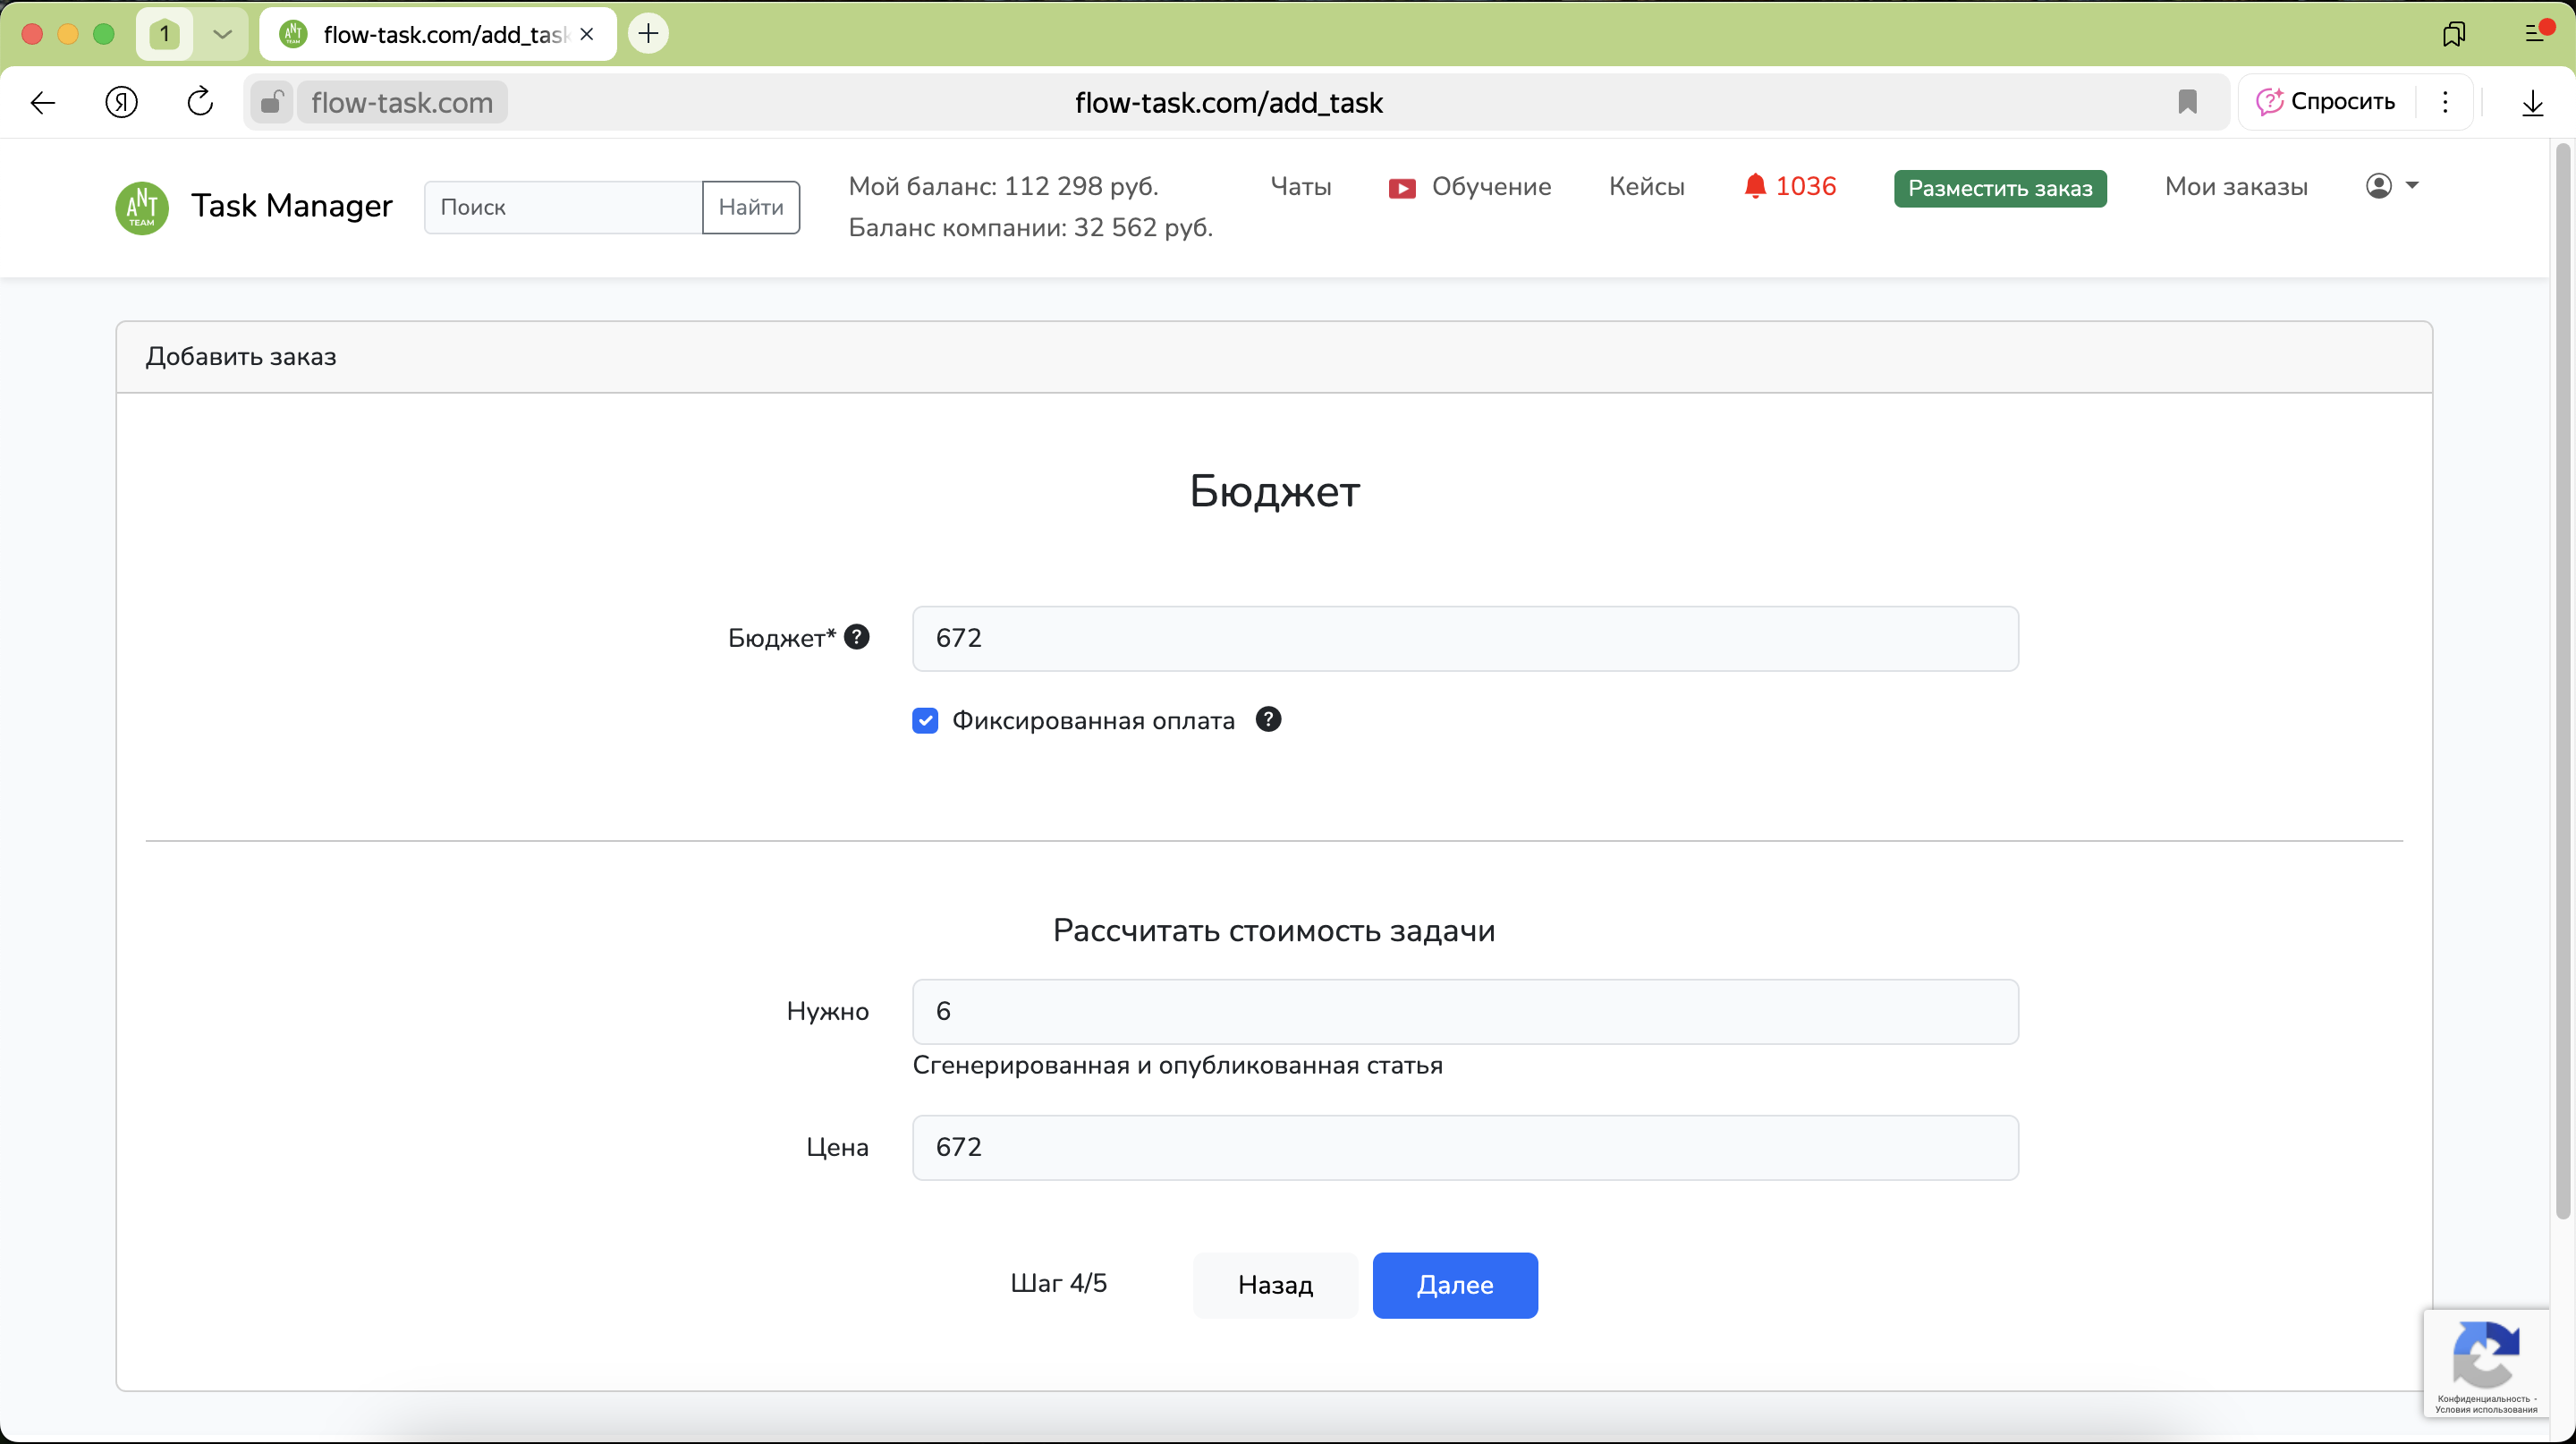
Task: Open browser three-dot menu near Спросить
Action: [2445, 102]
